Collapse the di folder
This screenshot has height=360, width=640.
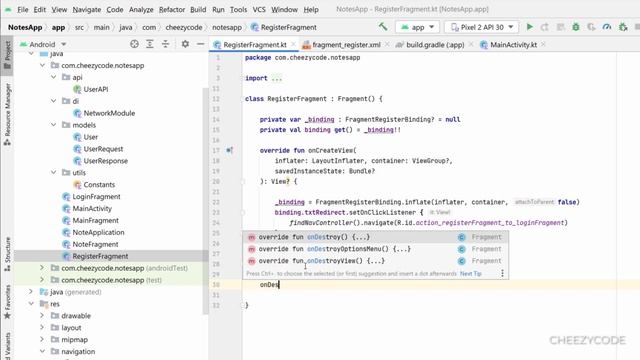point(53,101)
